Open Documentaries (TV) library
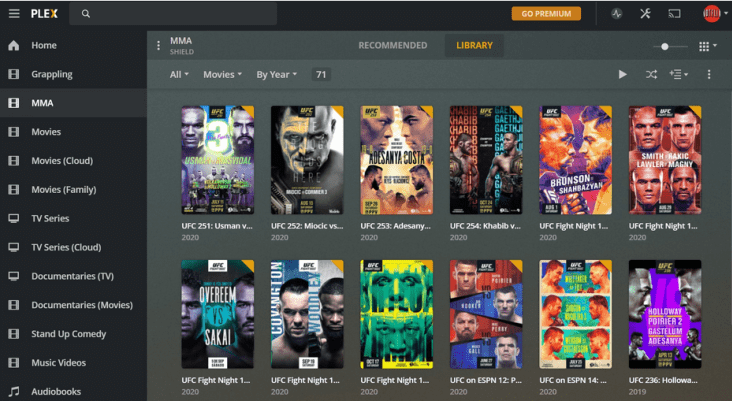732x401 pixels. tap(73, 276)
